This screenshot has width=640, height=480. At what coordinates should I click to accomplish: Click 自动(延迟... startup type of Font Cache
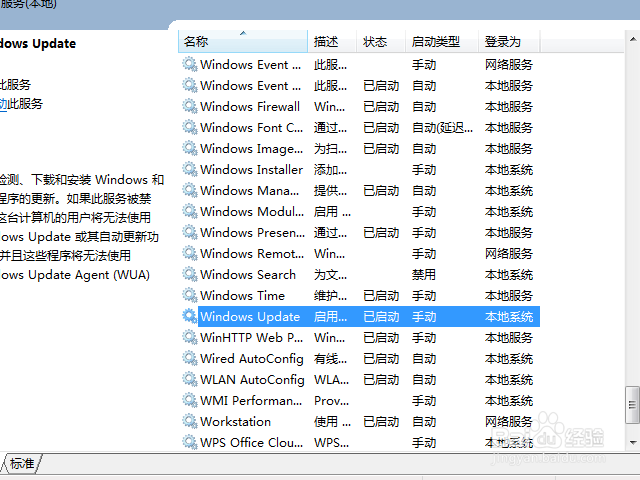442,128
